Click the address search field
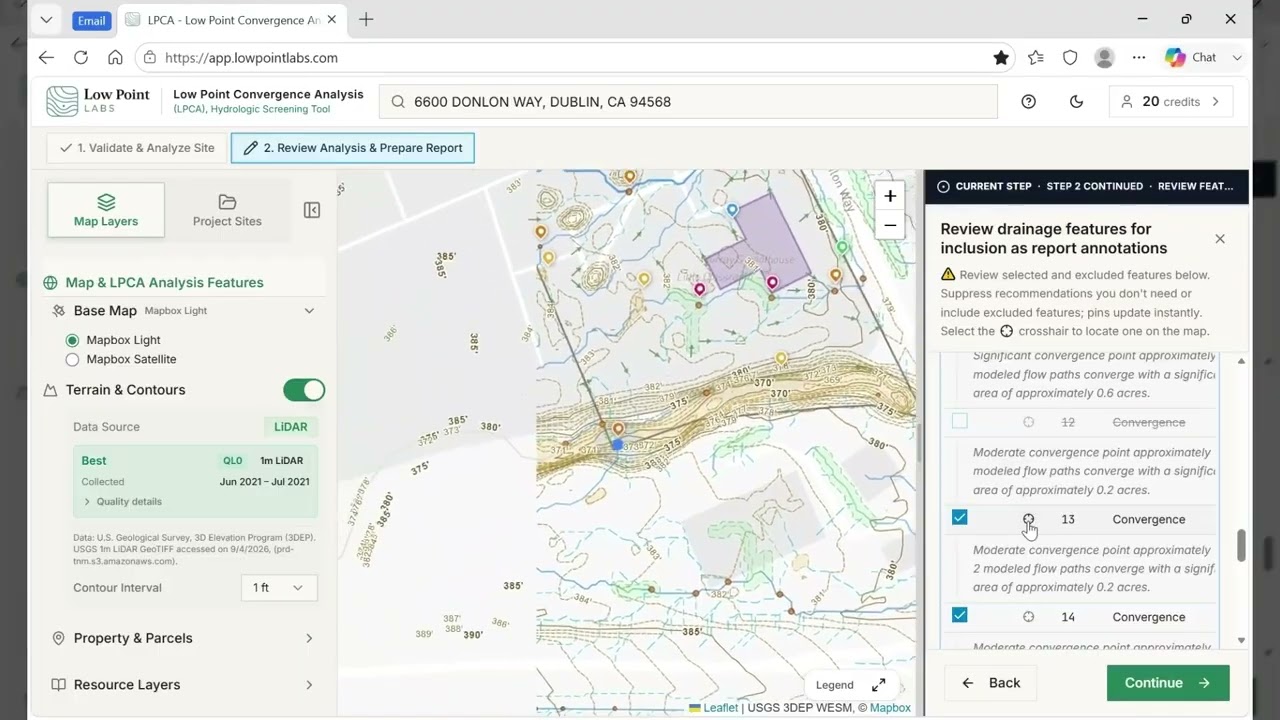 pyautogui.click(x=688, y=101)
